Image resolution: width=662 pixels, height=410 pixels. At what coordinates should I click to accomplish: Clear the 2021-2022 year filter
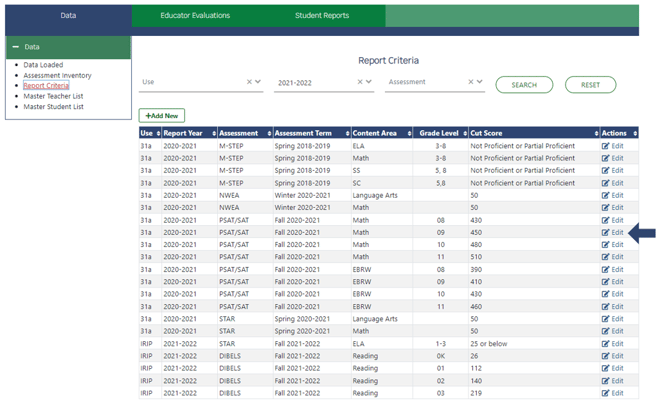tap(360, 82)
